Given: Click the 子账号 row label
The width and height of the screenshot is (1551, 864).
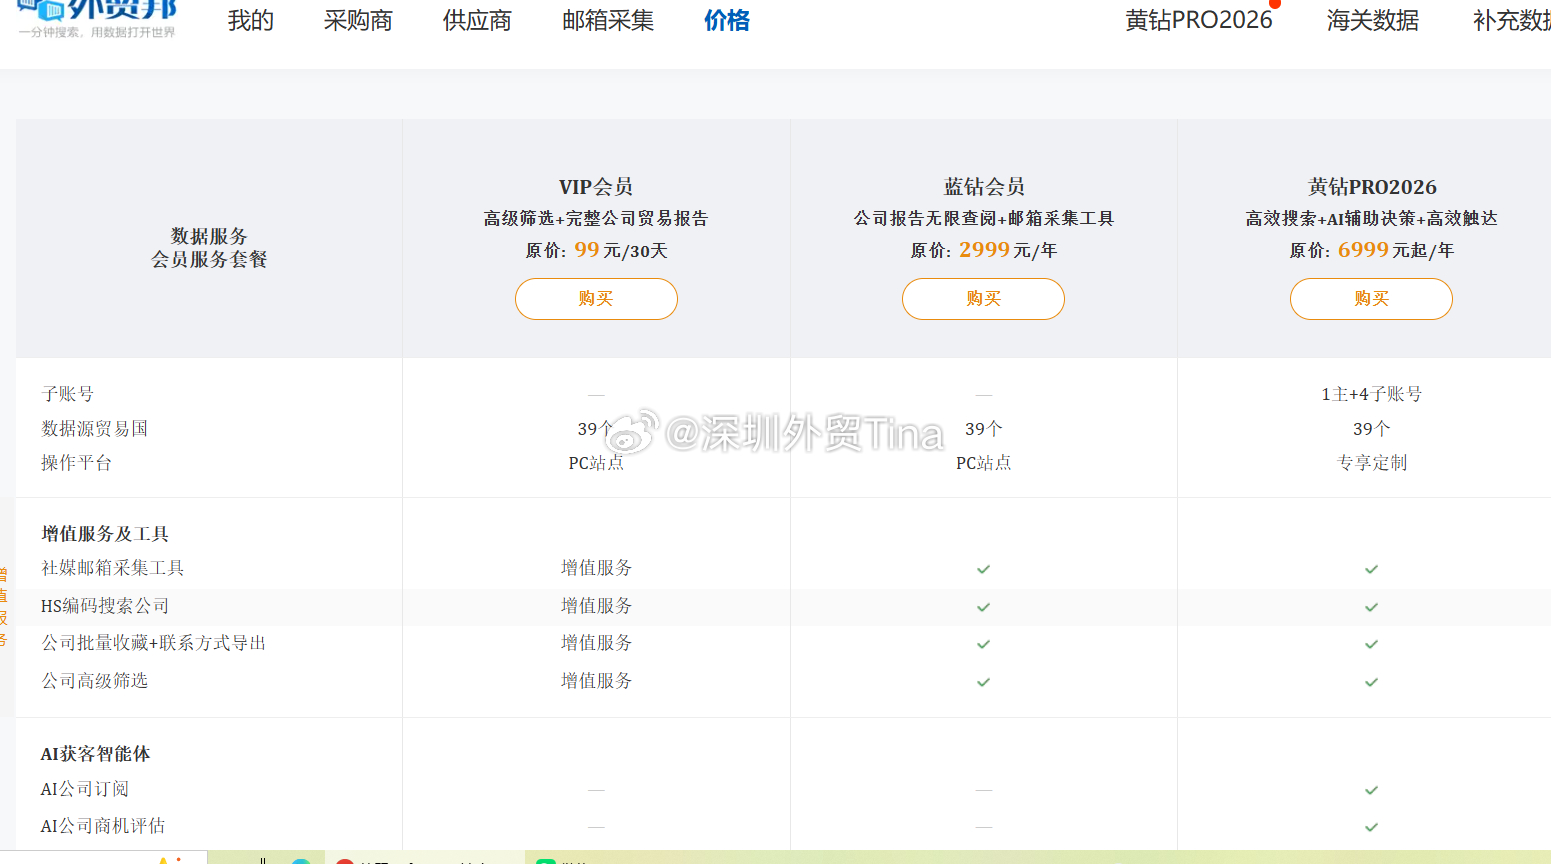Looking at the screenshot, I should click(67, 394).
